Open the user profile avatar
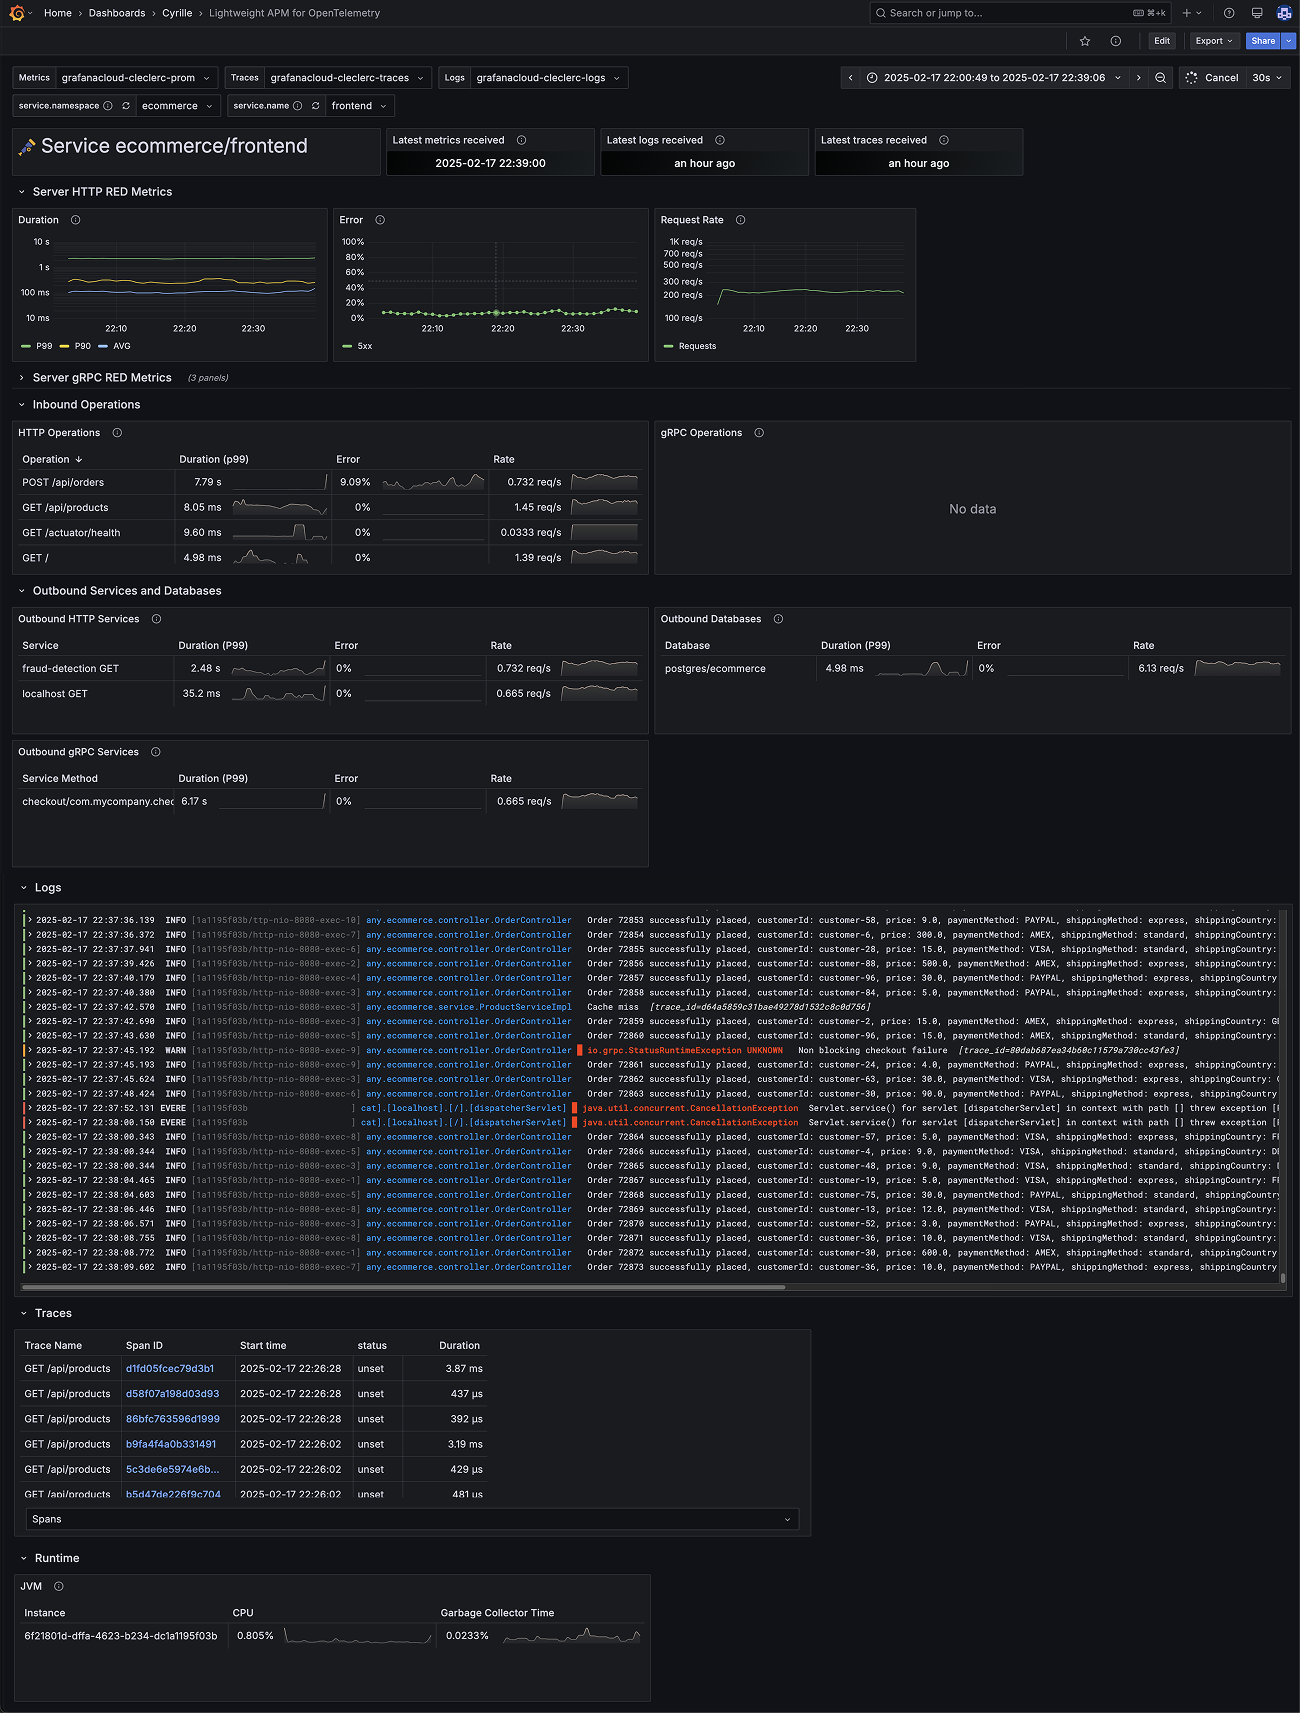 tap(1284, 13)
